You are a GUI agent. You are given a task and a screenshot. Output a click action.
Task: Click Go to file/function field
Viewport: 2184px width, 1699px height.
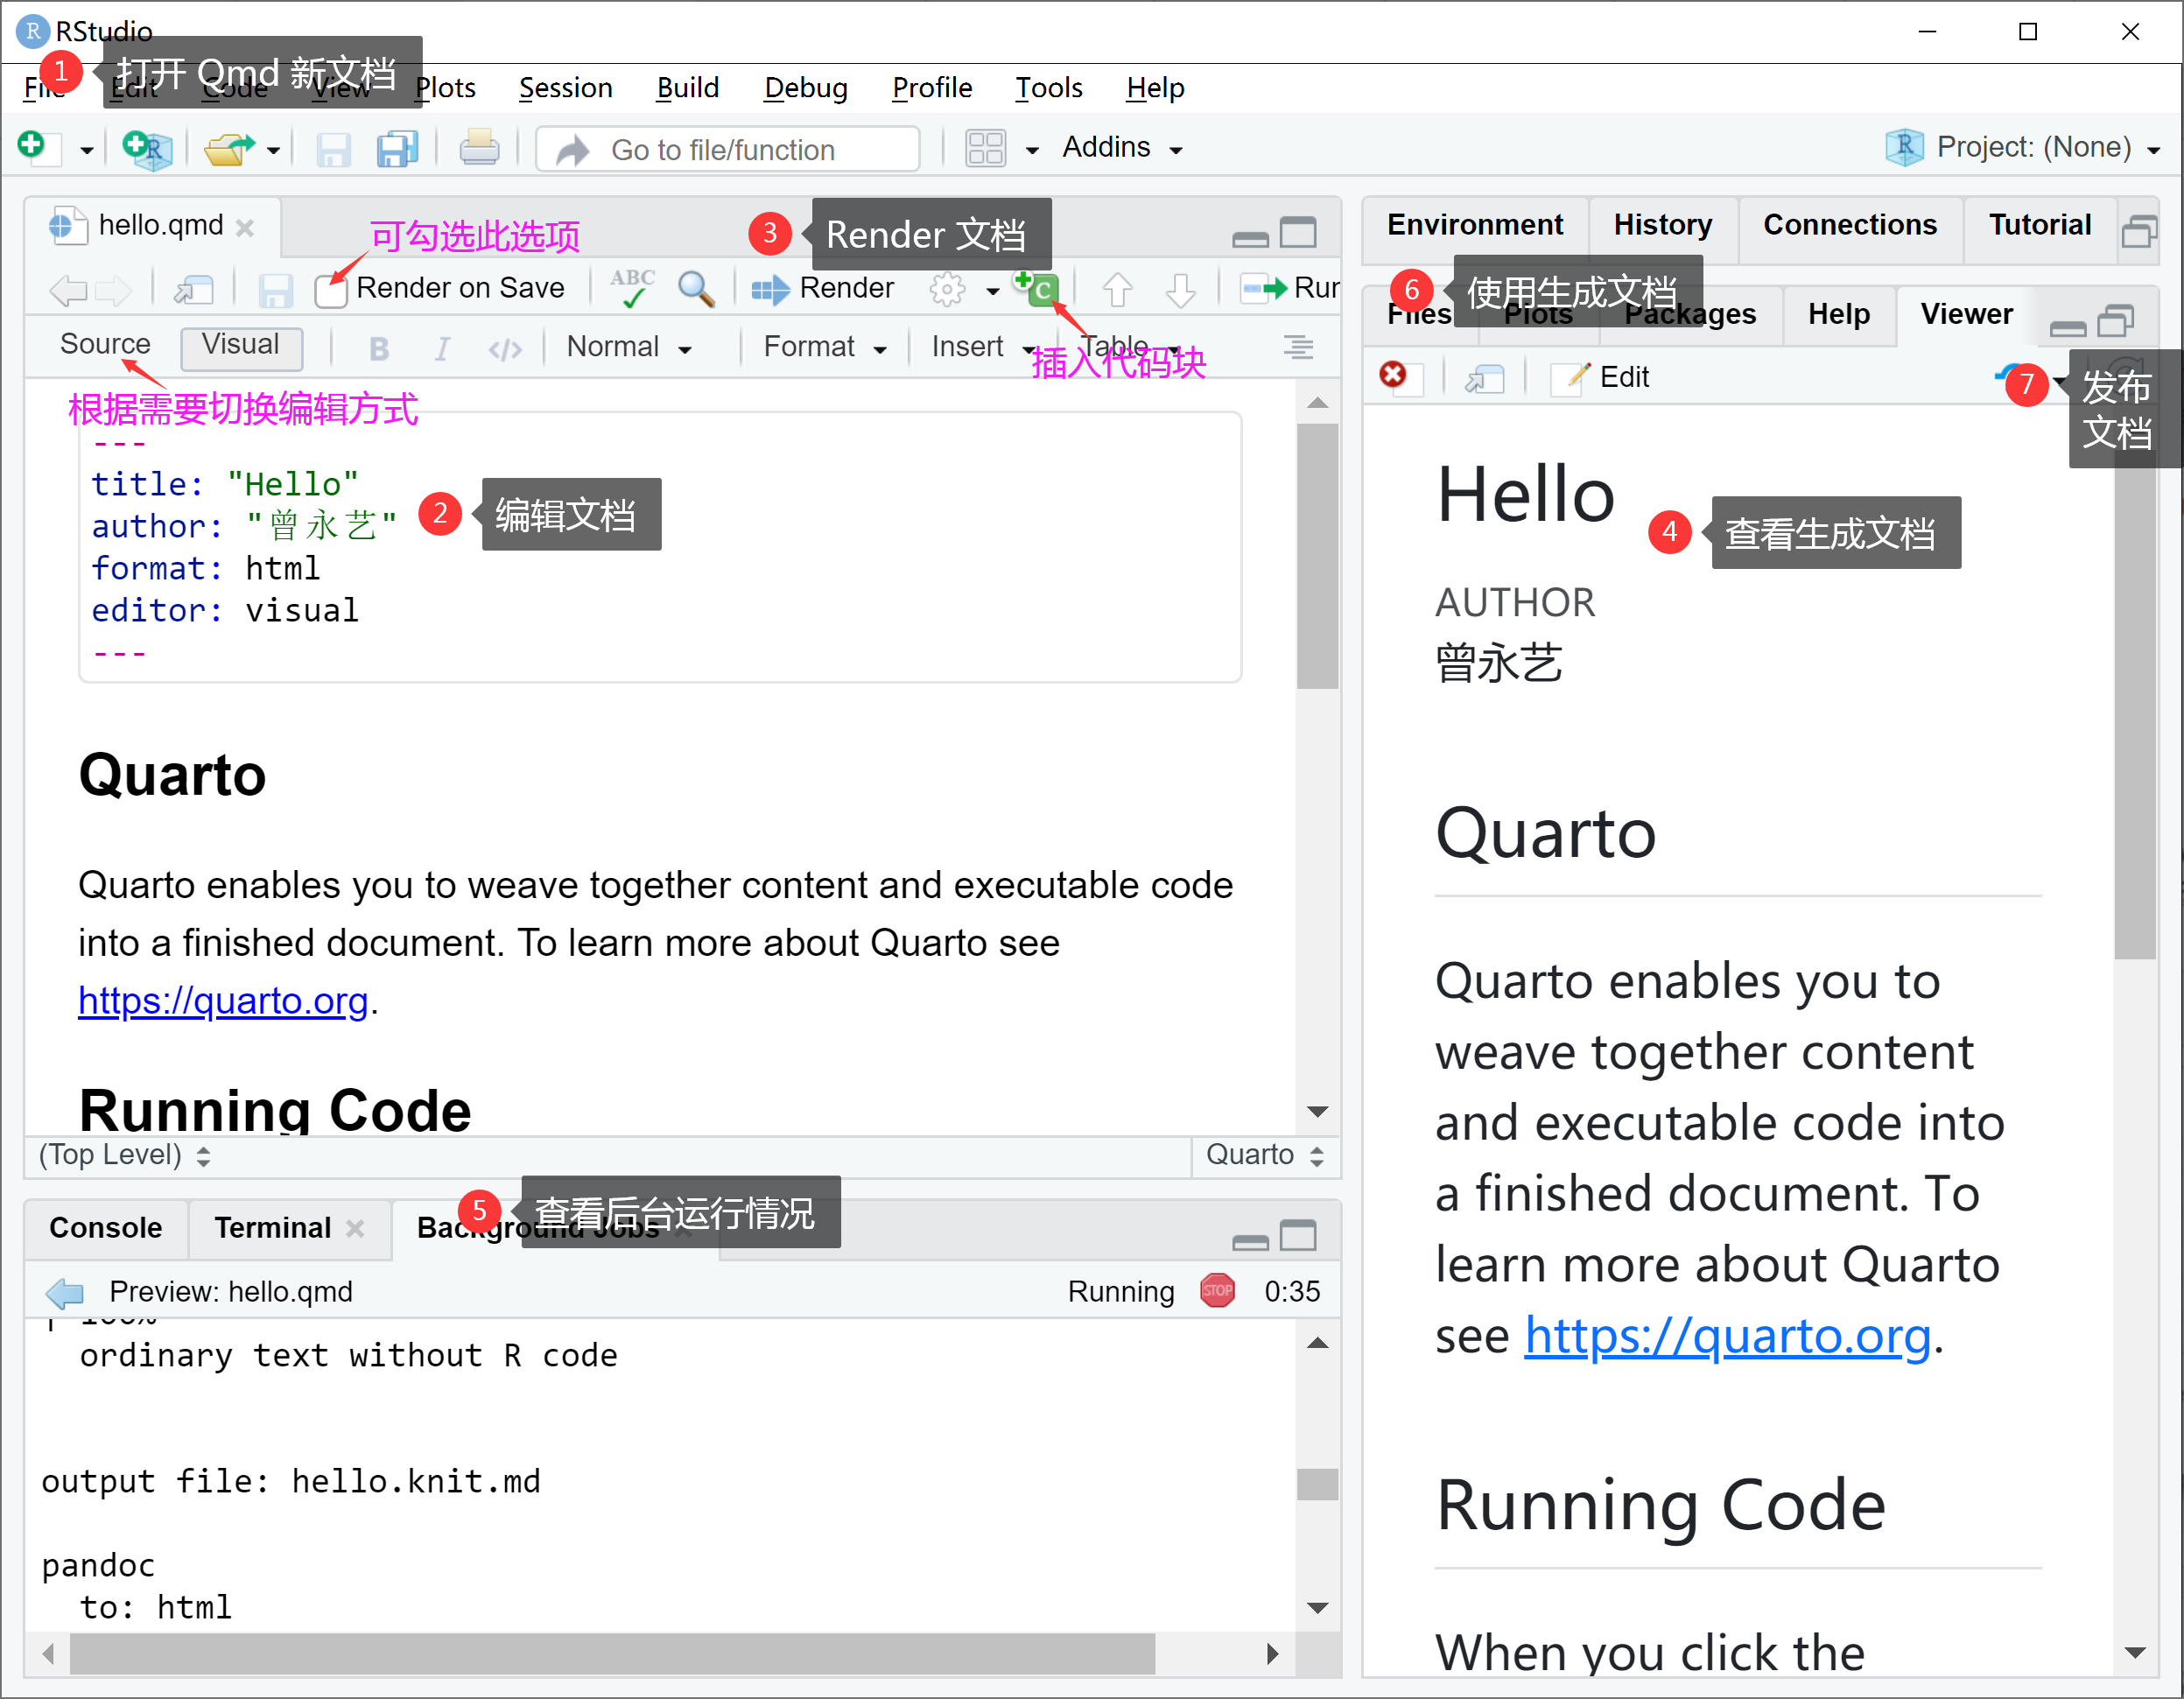coord(727,149)
